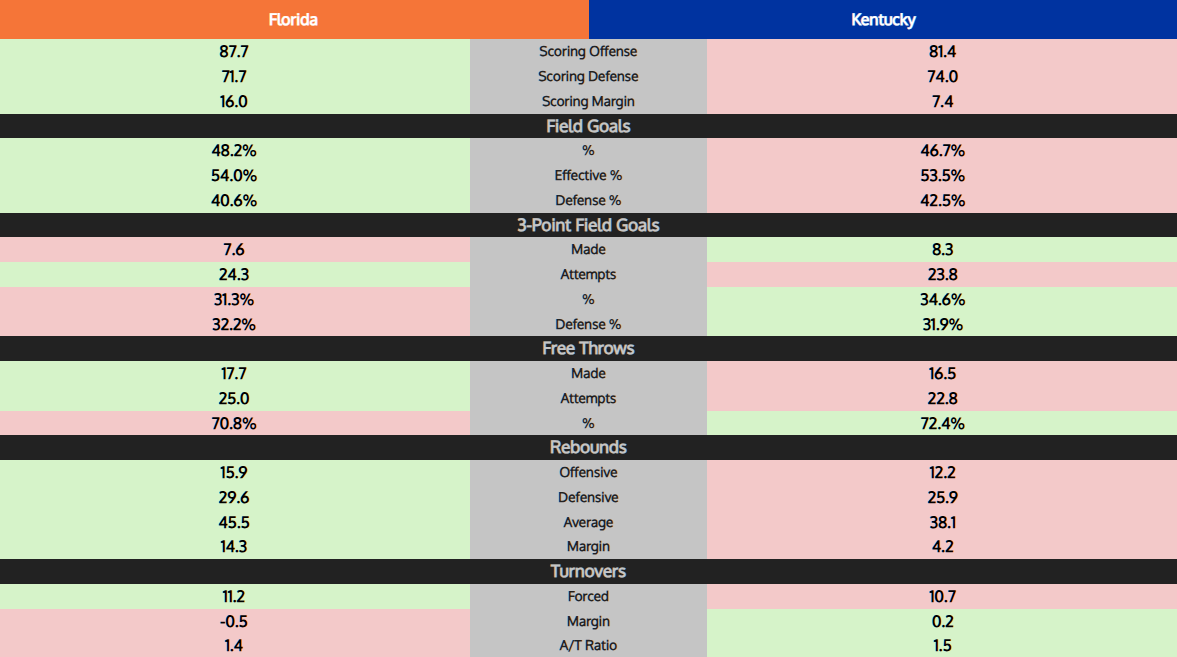The width and height of the screenshot is (1177, 657).
Task: Click the Scoring Defense row label
Action: coord(588,76)
